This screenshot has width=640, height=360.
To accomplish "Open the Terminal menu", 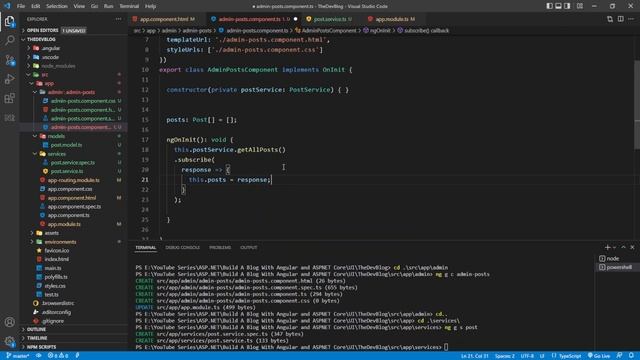I will pyautogui.click(x=129, y=6).
